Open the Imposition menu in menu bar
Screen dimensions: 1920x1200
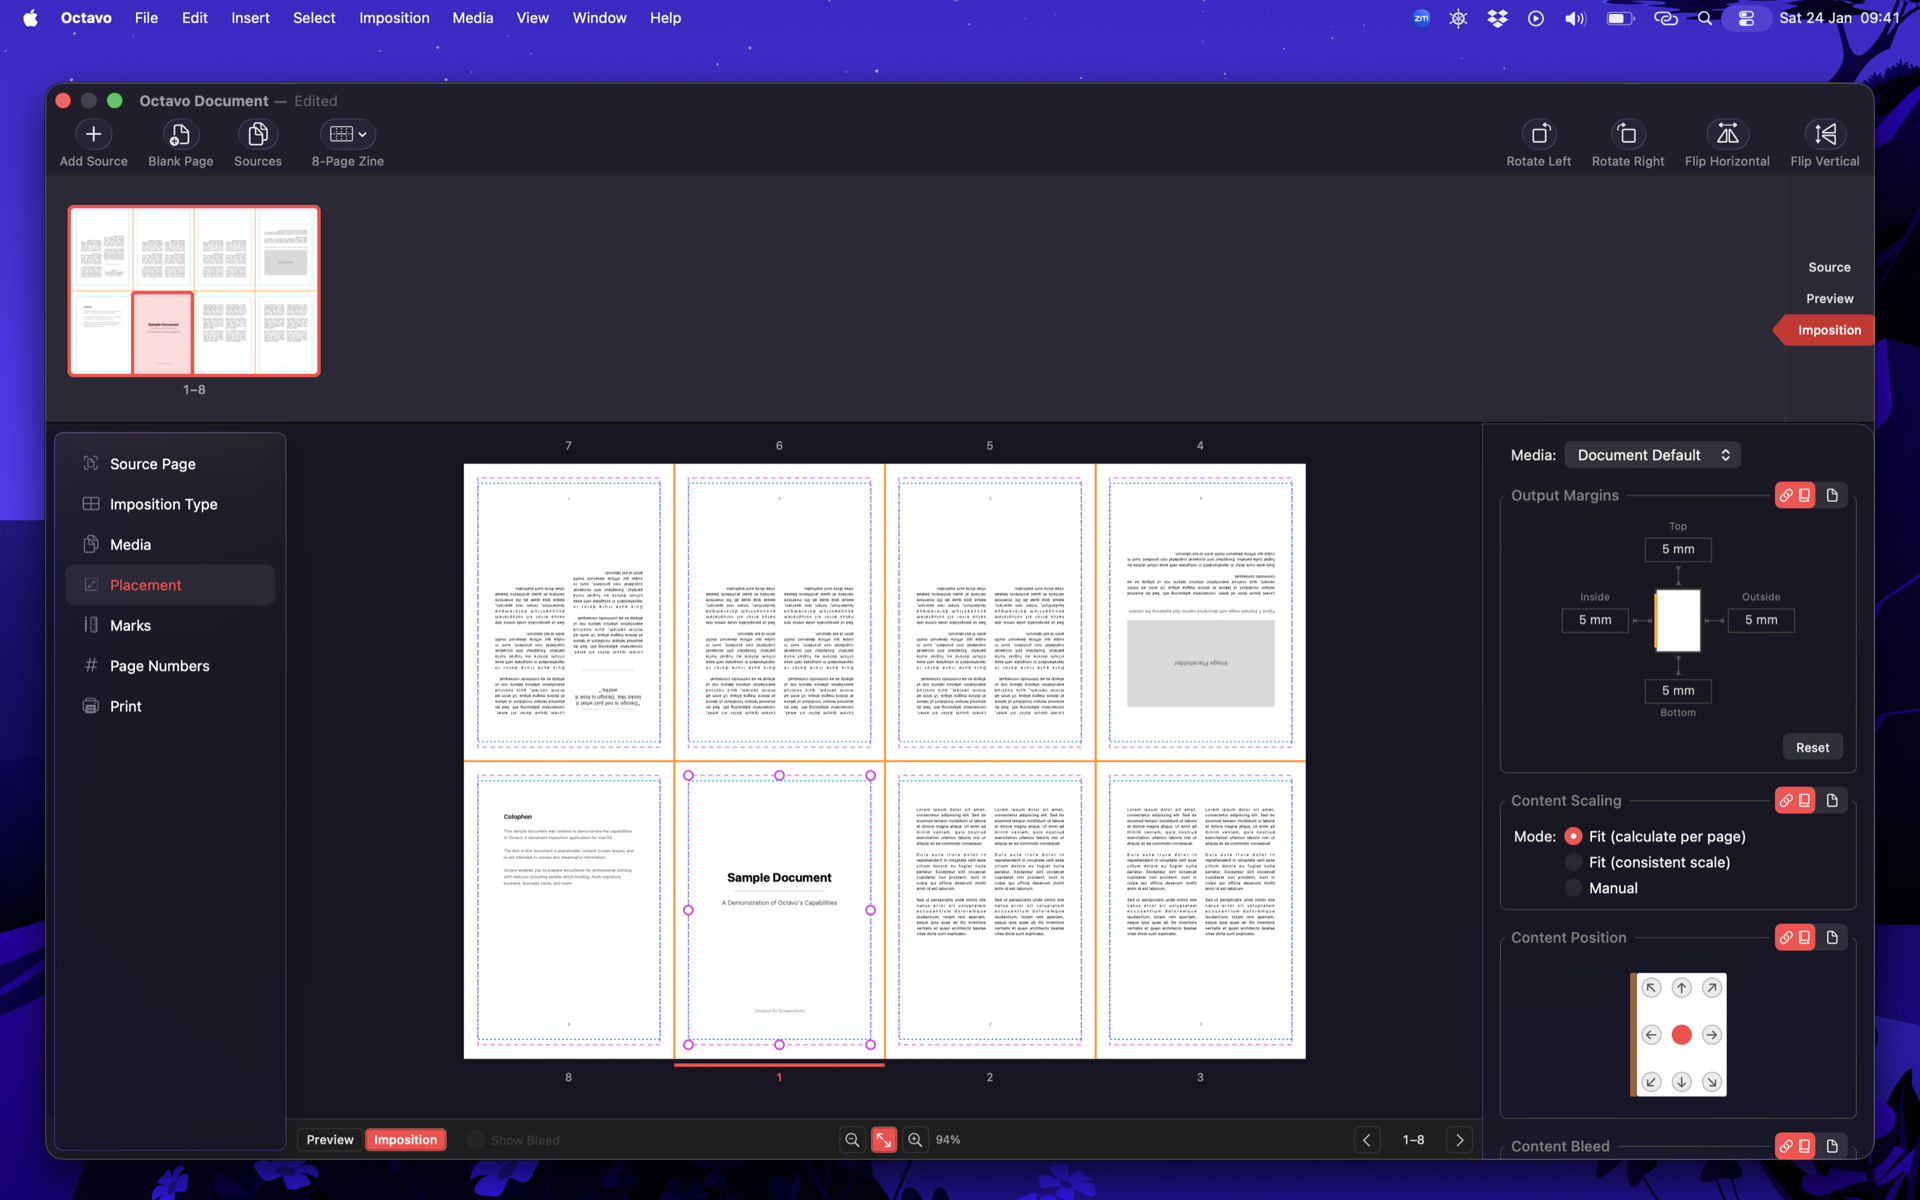coord(394,18)
